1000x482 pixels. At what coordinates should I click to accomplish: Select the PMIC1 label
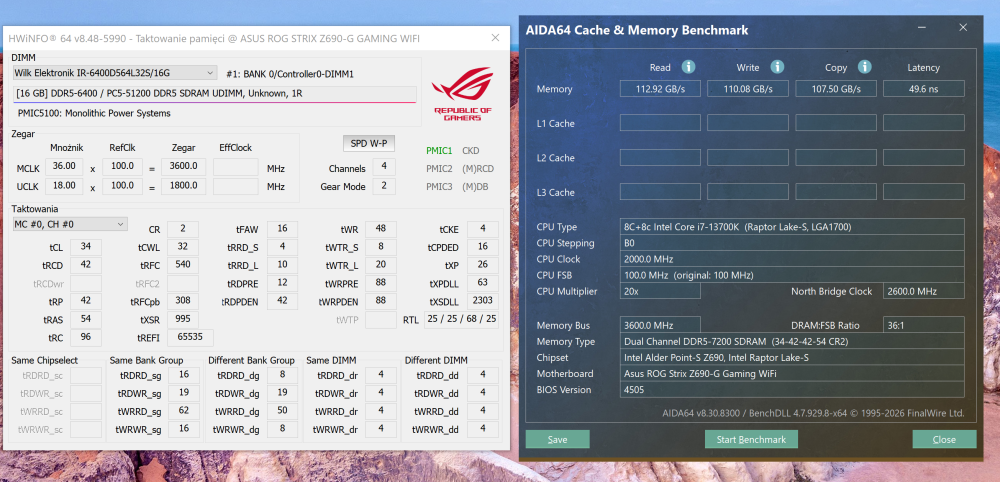[x=439, y=151]
